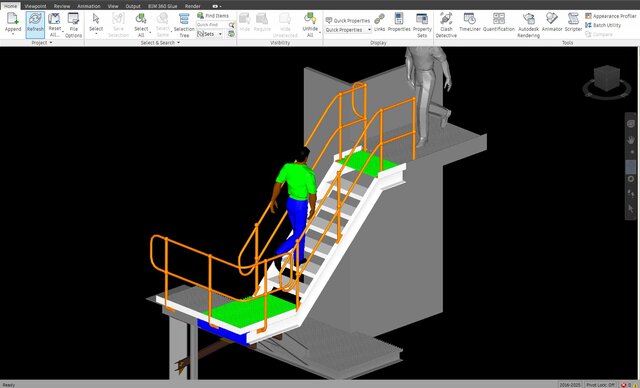The height and width of the screenshot is (388, 640).
Task: Open Autodesk Rendering
Action: [529, 25]
